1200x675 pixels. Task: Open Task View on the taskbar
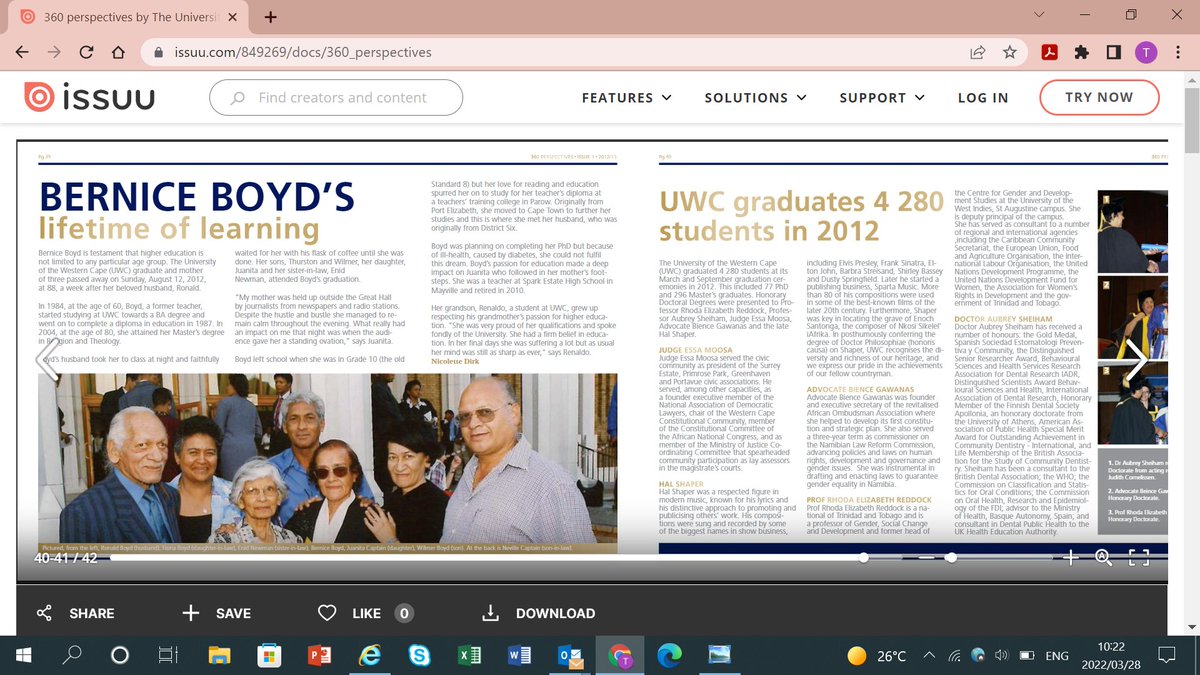(x=167, y=655)
